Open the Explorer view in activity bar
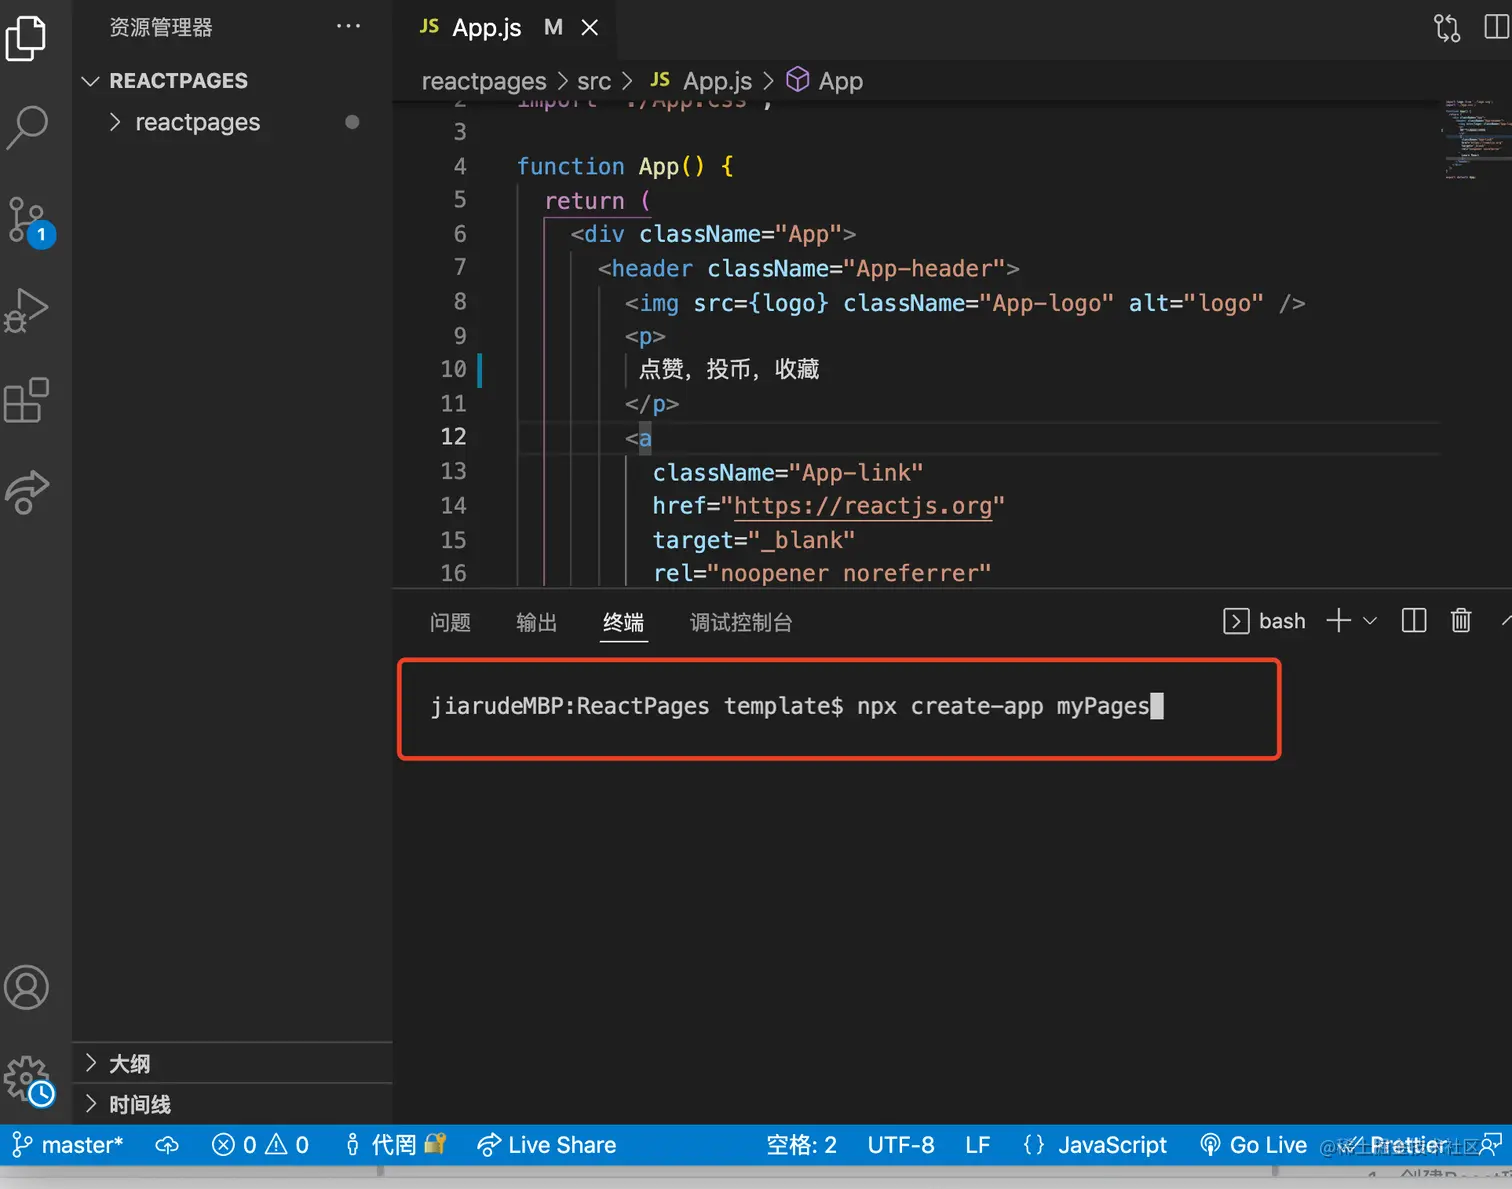Image resolution: width=1512 pixels, height=1189 pixels. (x=26, y=38)
